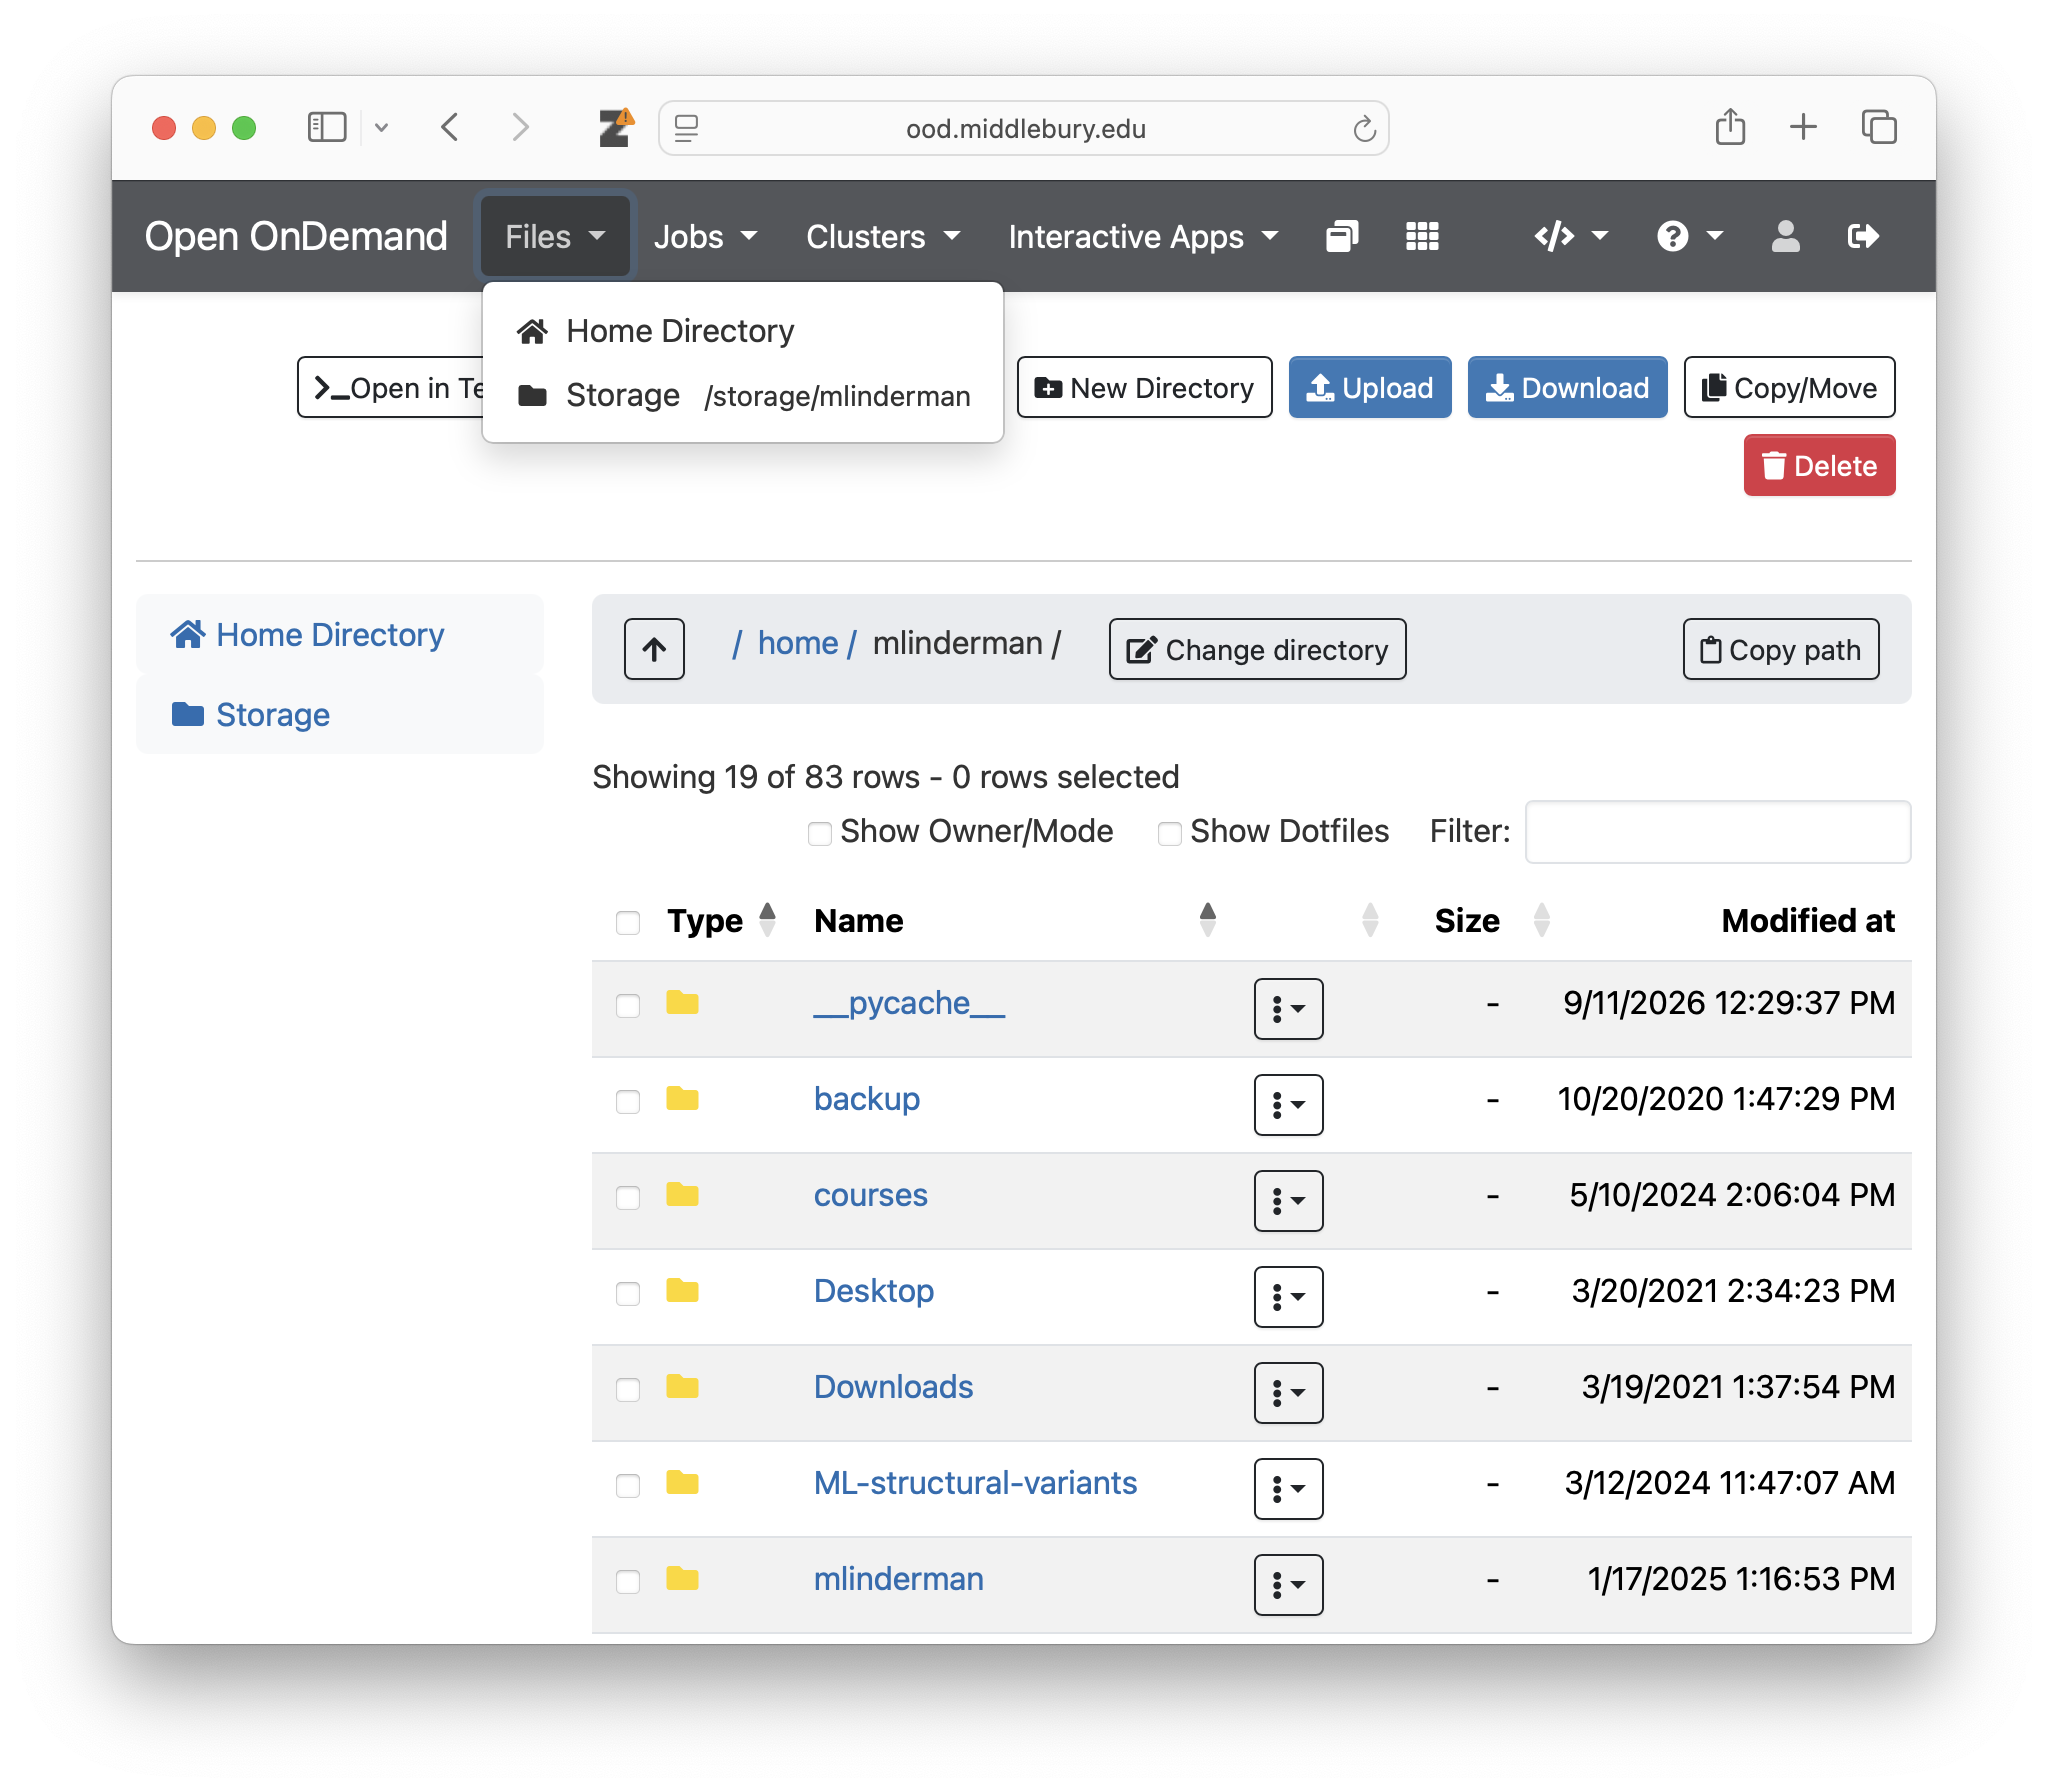Open actions dropdown for backup
Screen dimensions: 2048x1792
coord(1288,1105)
